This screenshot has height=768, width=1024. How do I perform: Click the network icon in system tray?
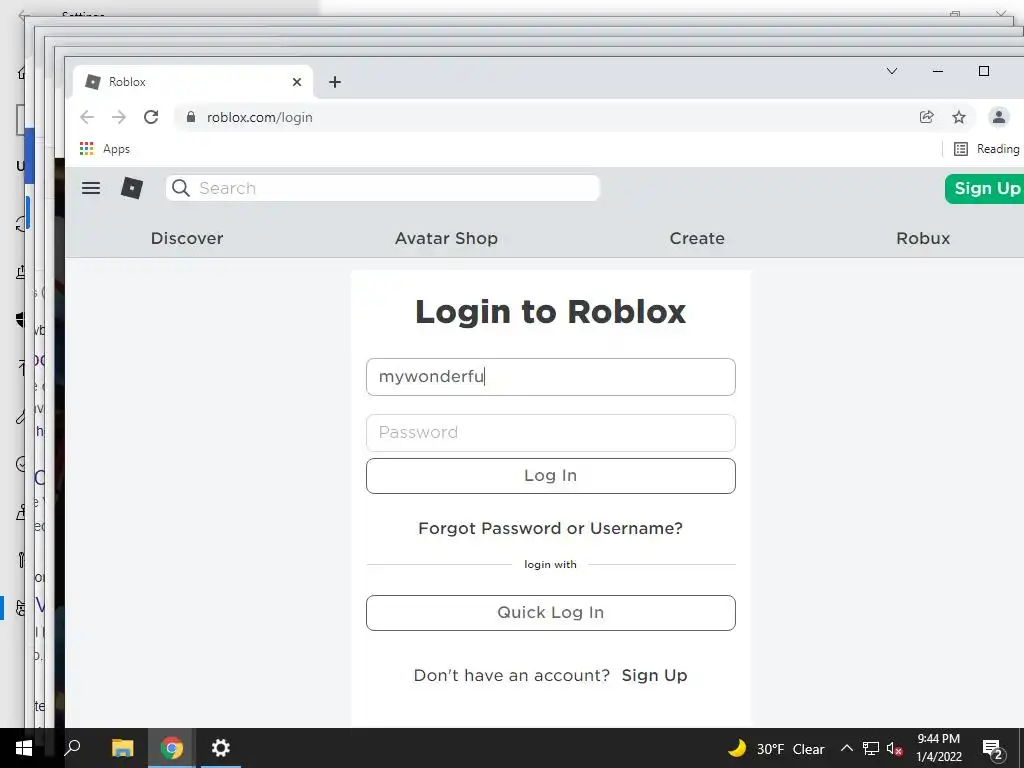point(871,748)
